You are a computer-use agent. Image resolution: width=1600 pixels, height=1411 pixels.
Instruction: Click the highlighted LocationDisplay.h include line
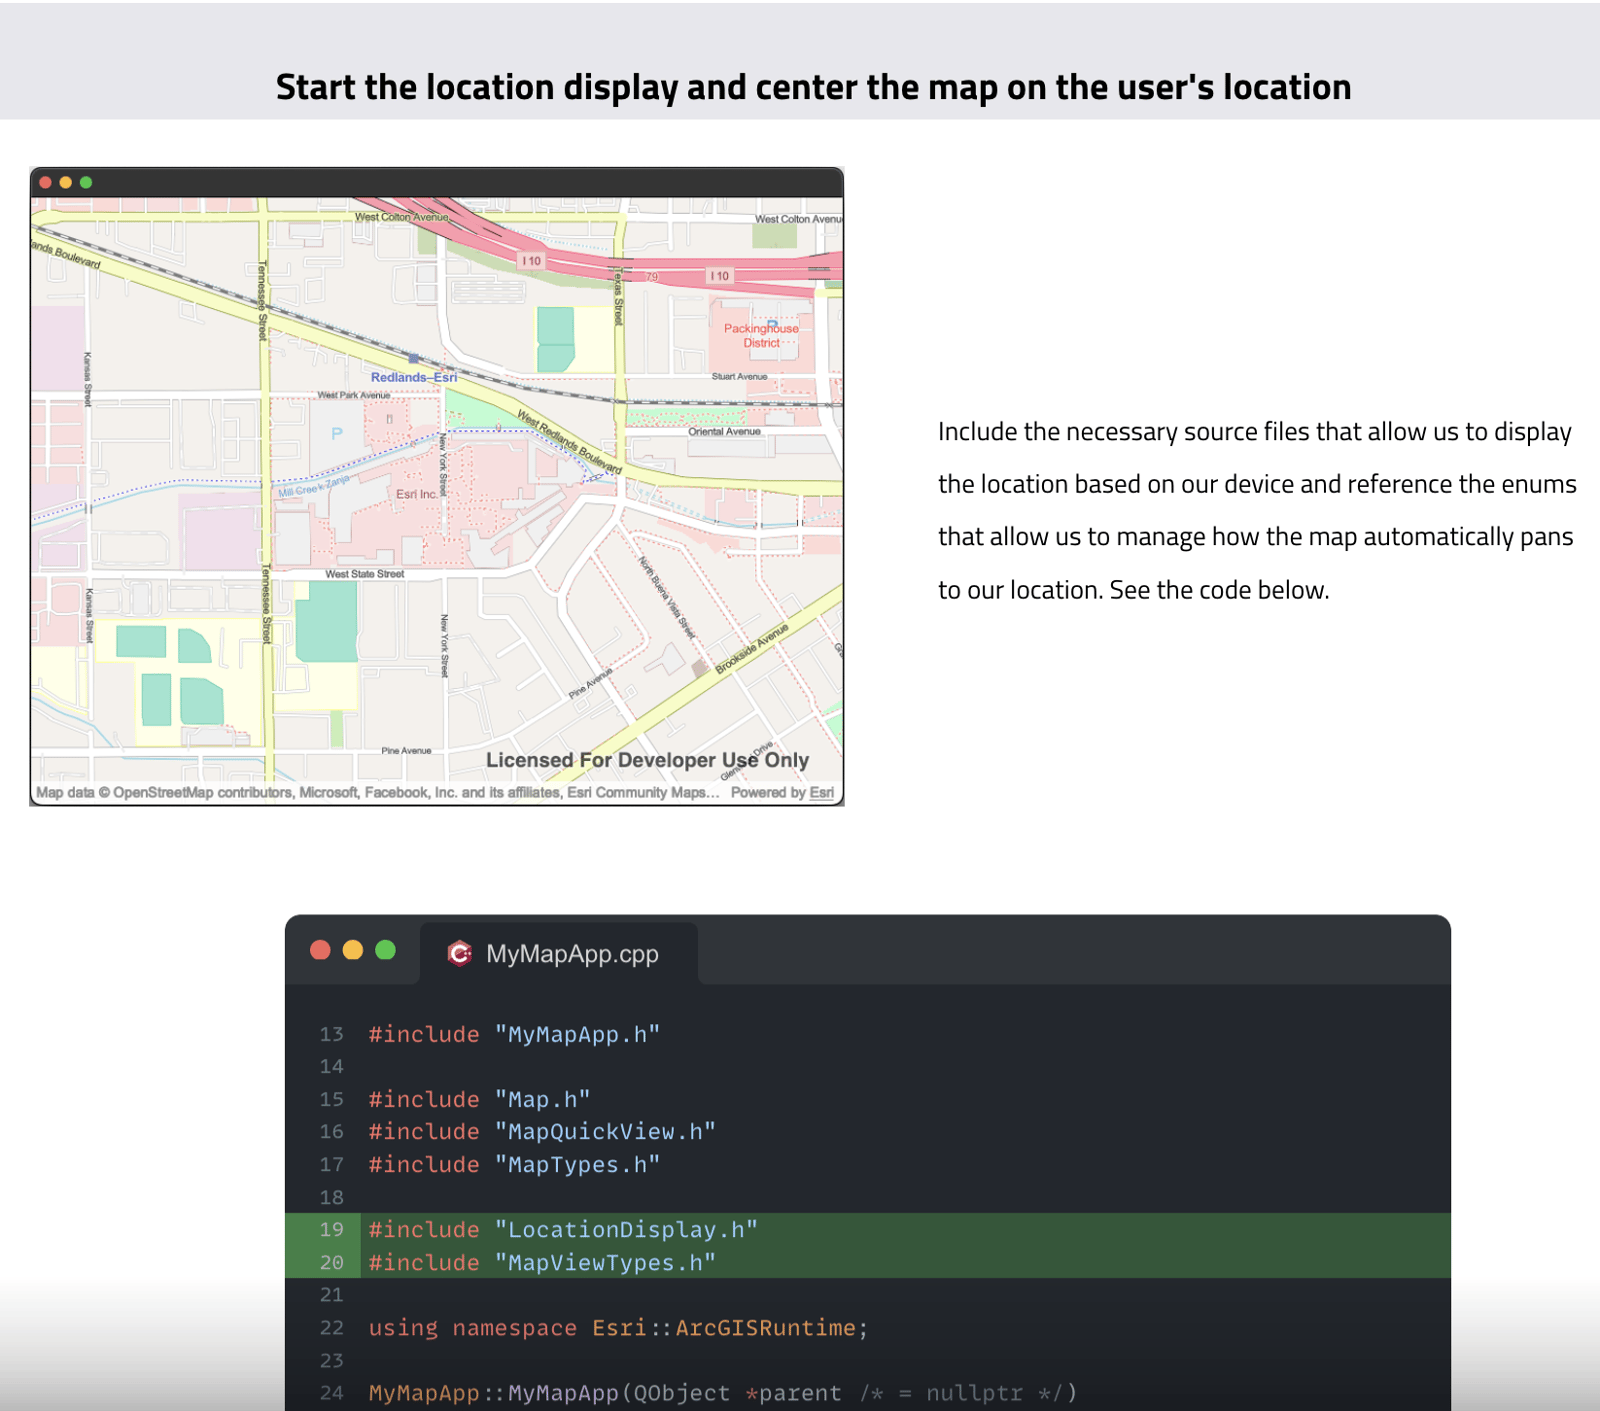(562, 1229)
